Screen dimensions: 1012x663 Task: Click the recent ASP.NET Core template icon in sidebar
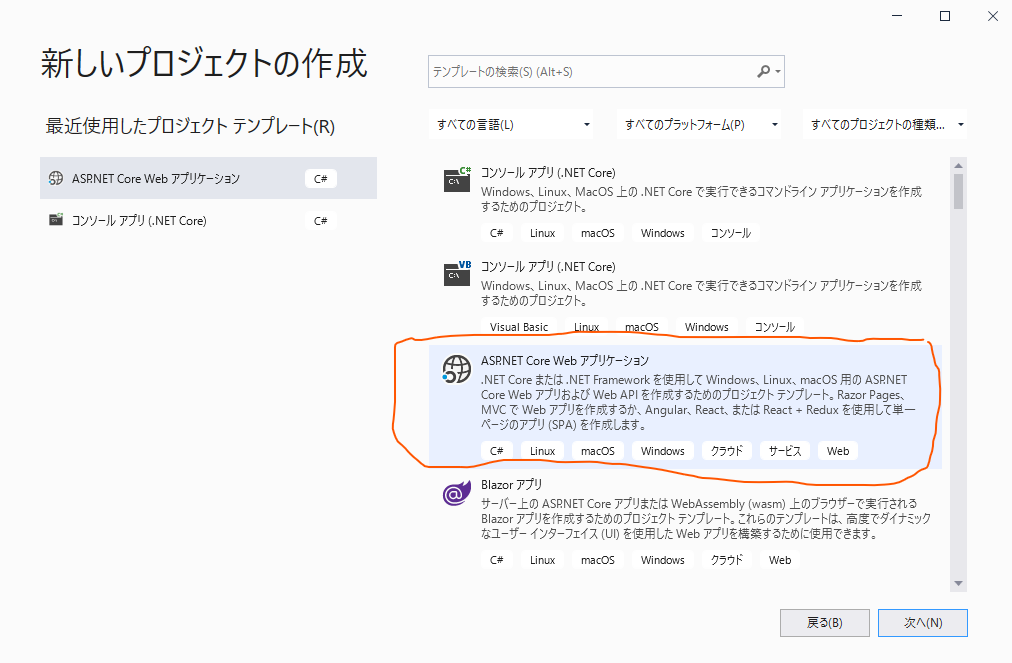click(58, 177)
